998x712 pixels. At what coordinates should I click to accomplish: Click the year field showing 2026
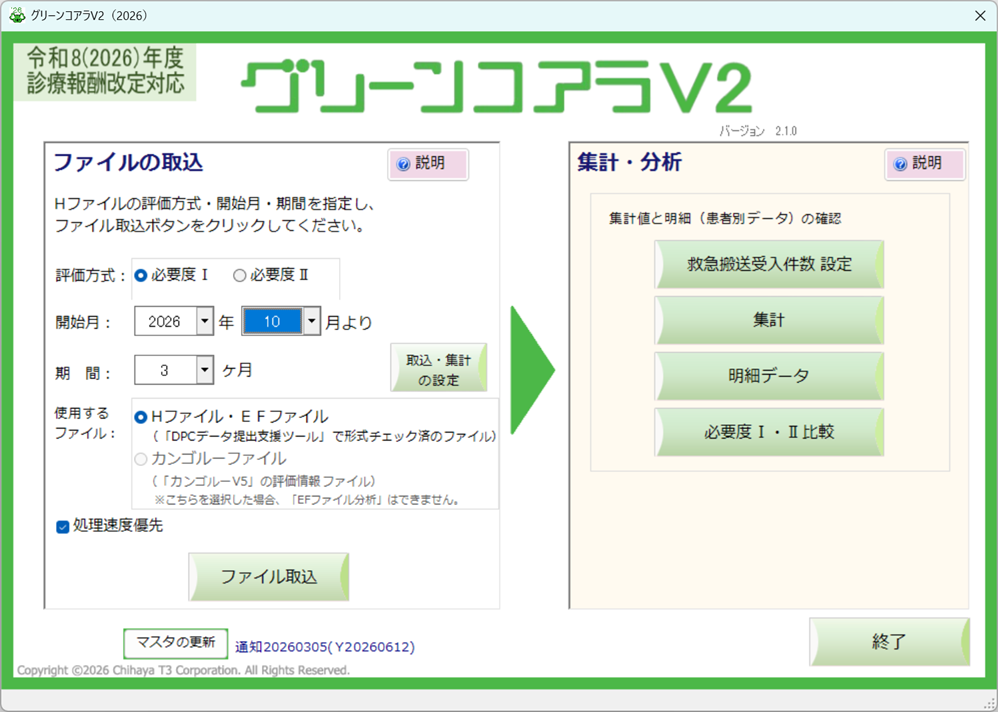(165, 321)
